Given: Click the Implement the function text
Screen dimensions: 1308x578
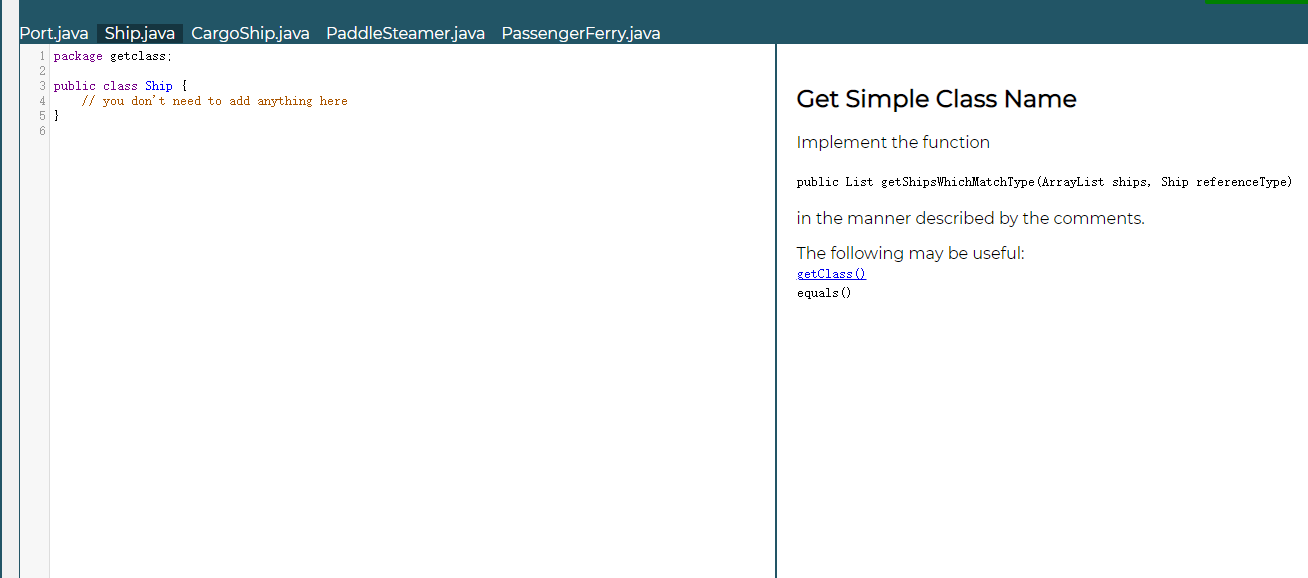Looking at the screenshot, I should [x=893, y=142].
